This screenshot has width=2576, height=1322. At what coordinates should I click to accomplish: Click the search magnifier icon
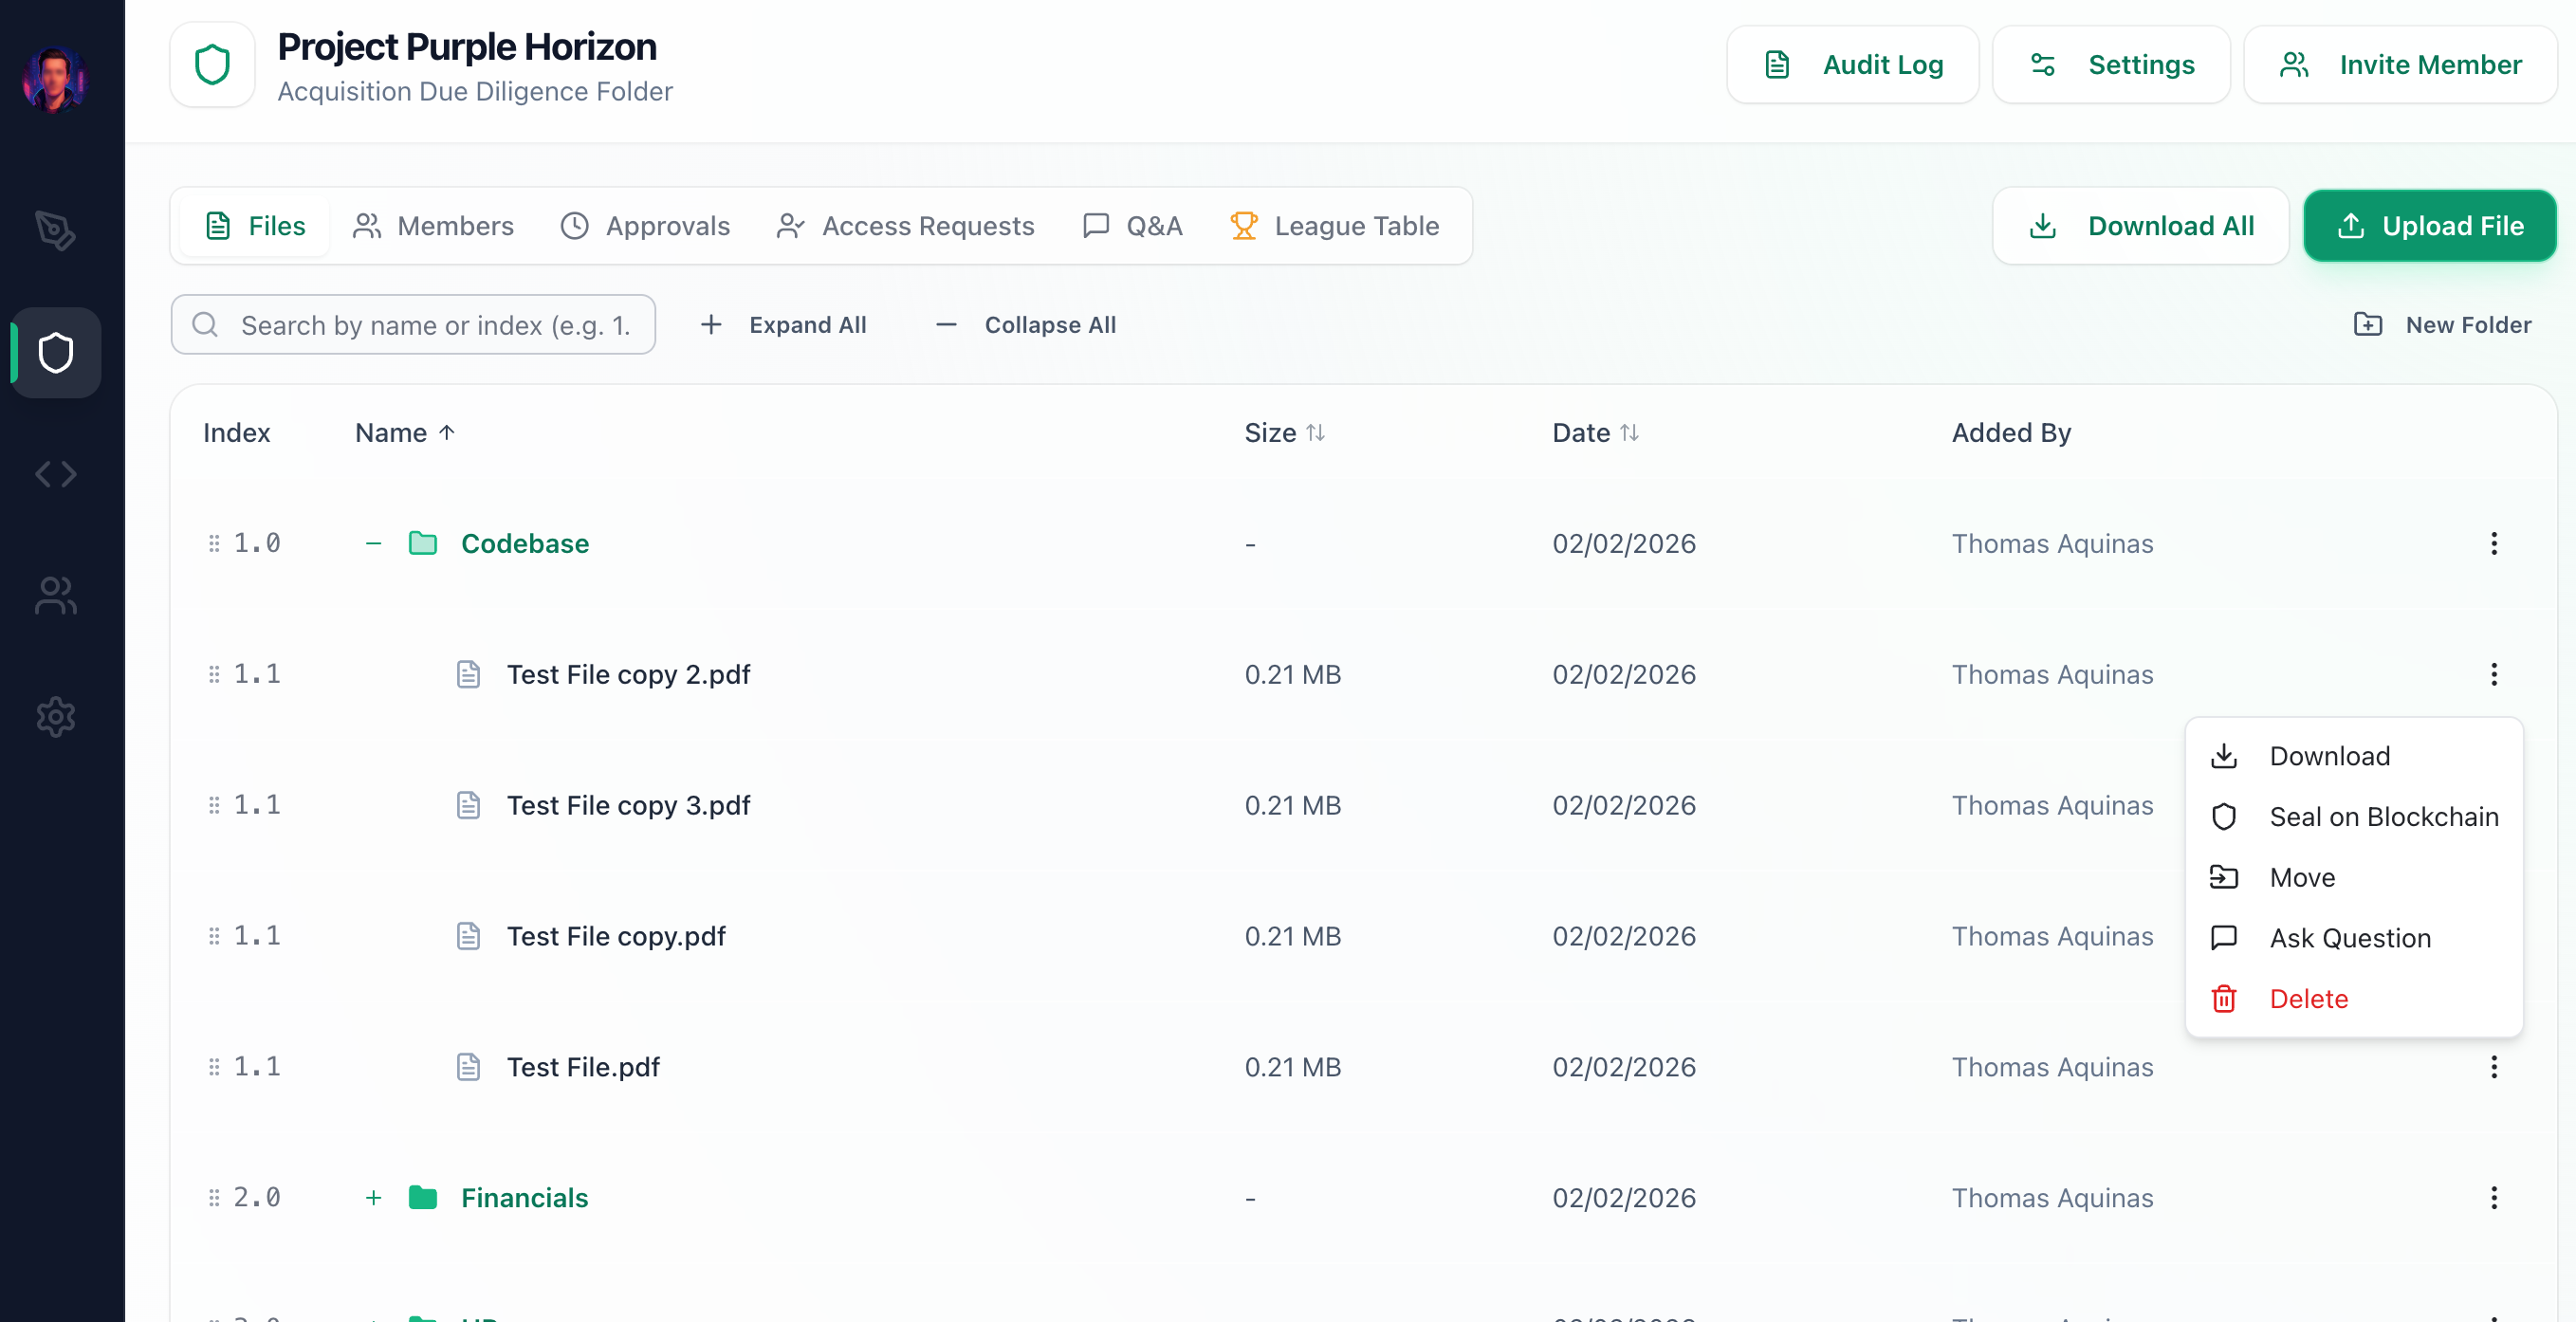[204, 324]
